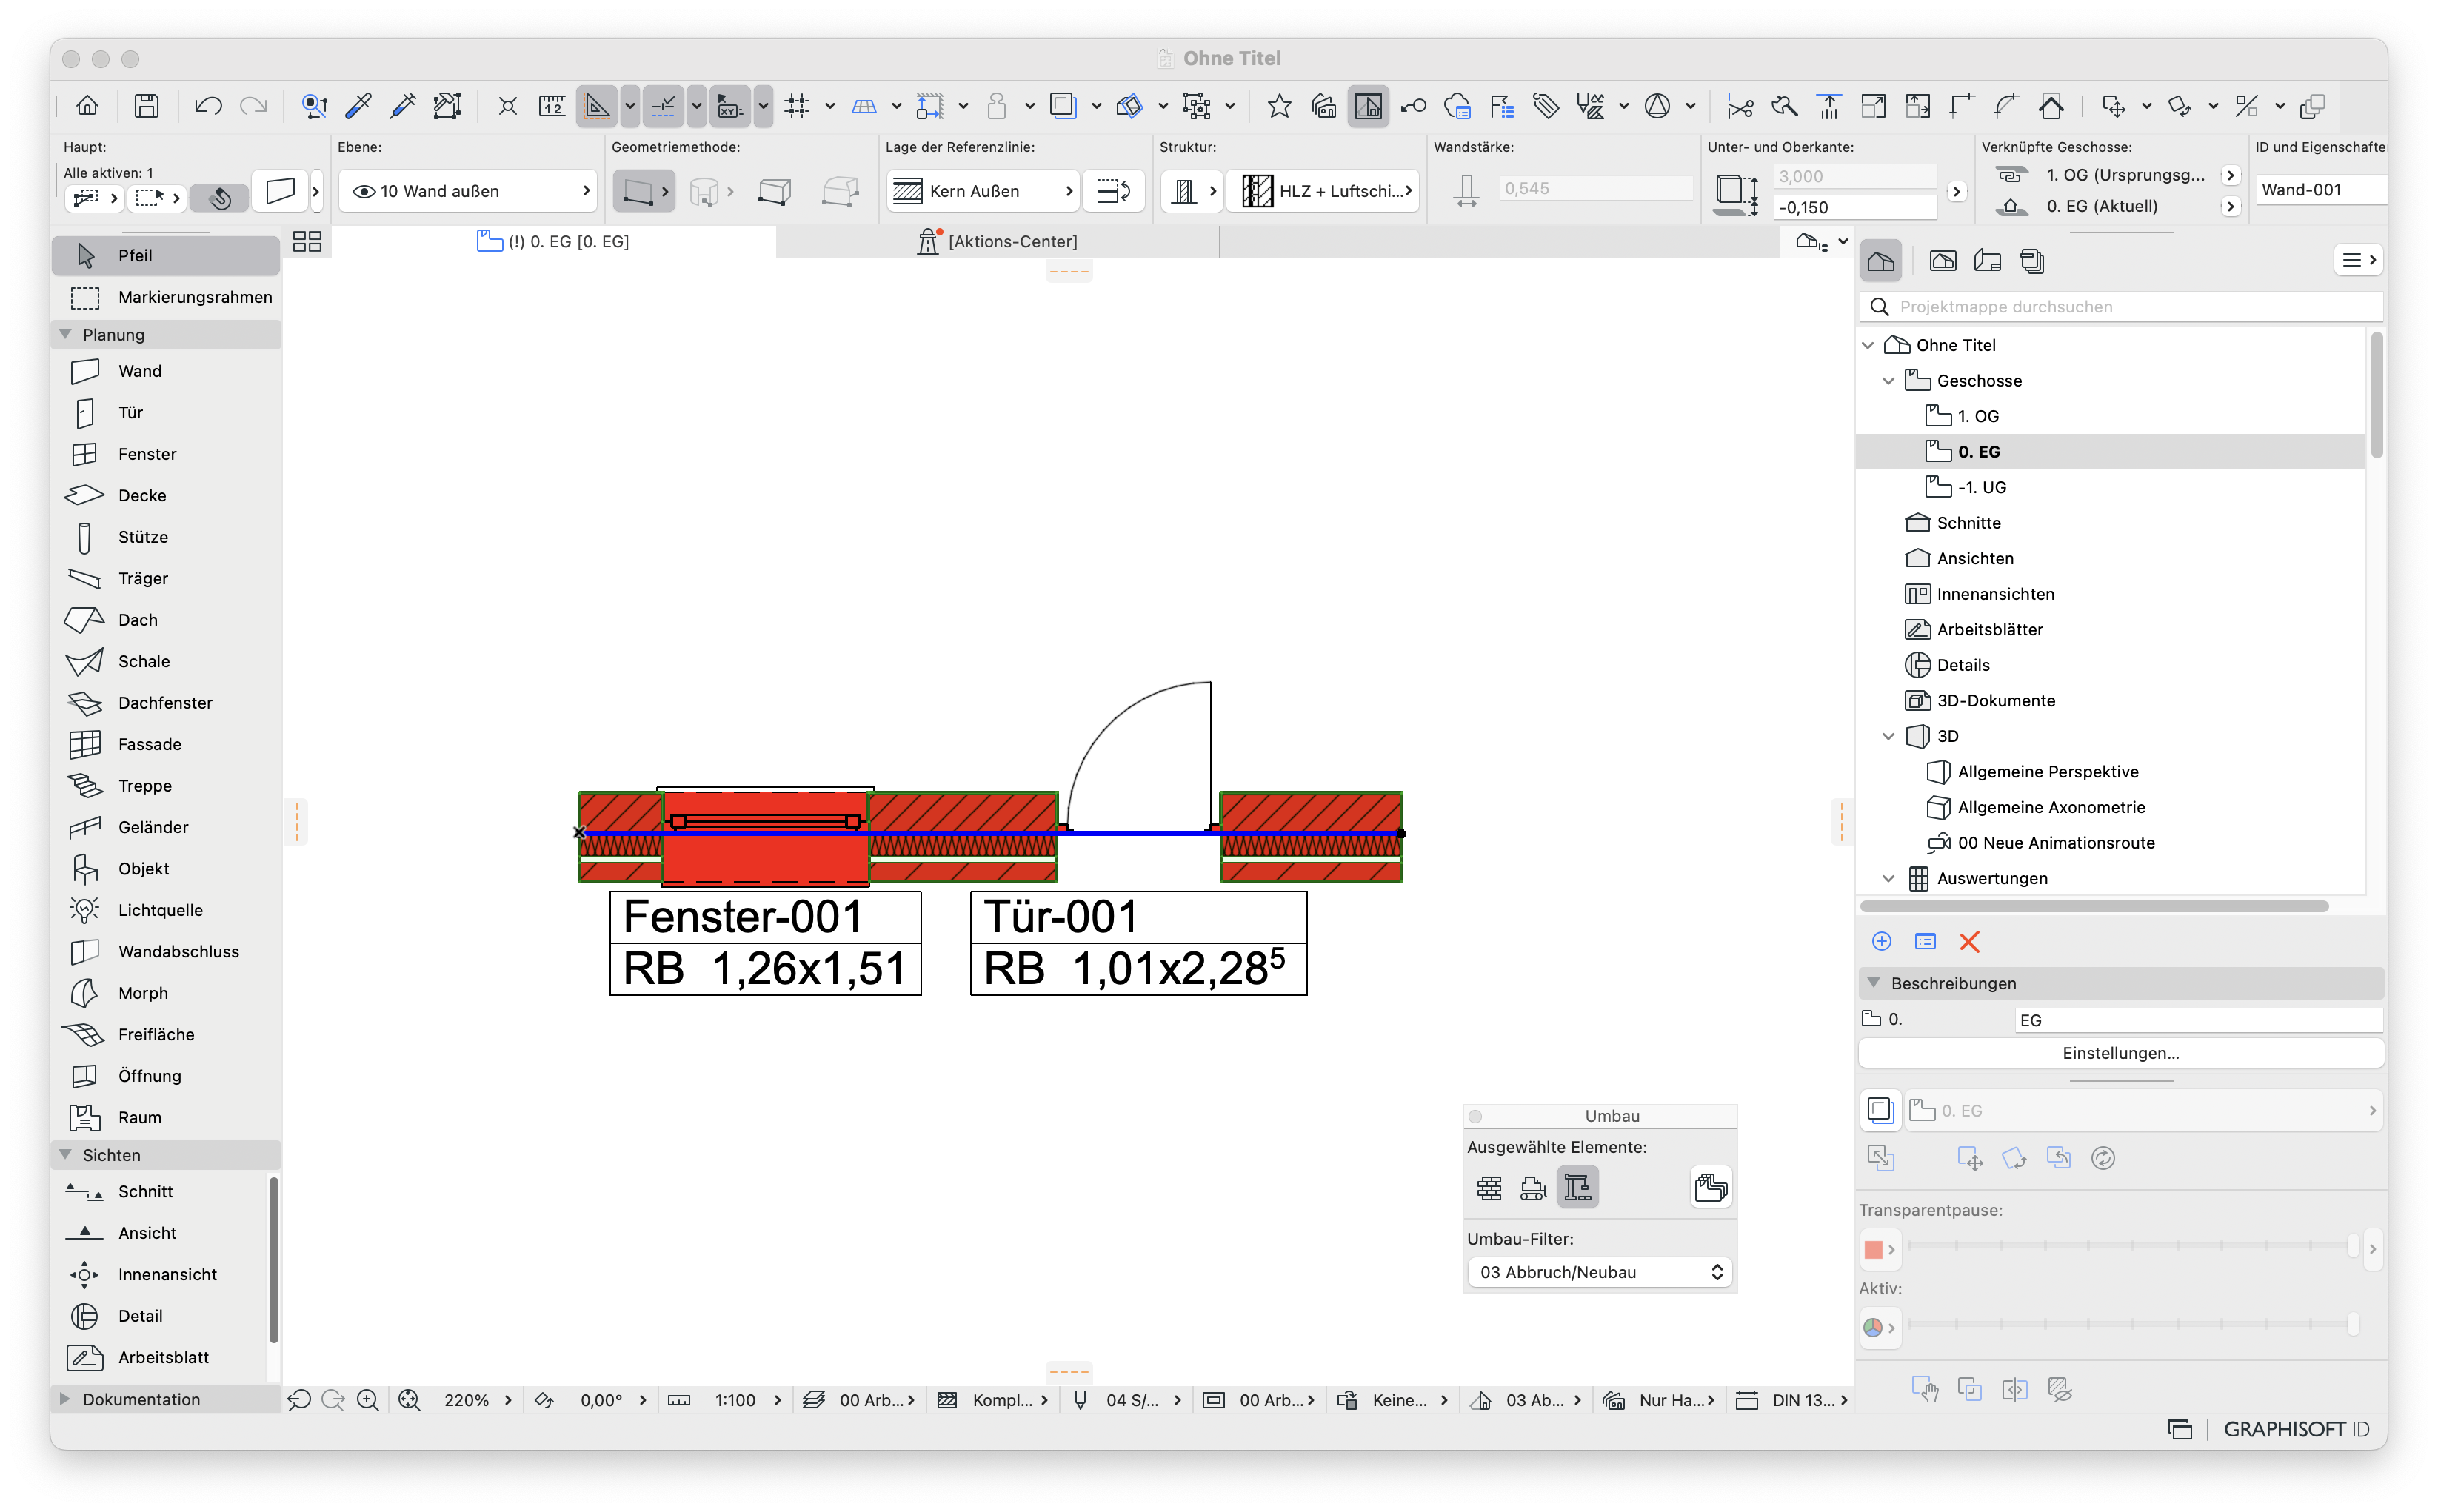Click the Transparentpause red color swatch
This screenshot has width=2438, height=1512.
[x=1873, y=1249]
